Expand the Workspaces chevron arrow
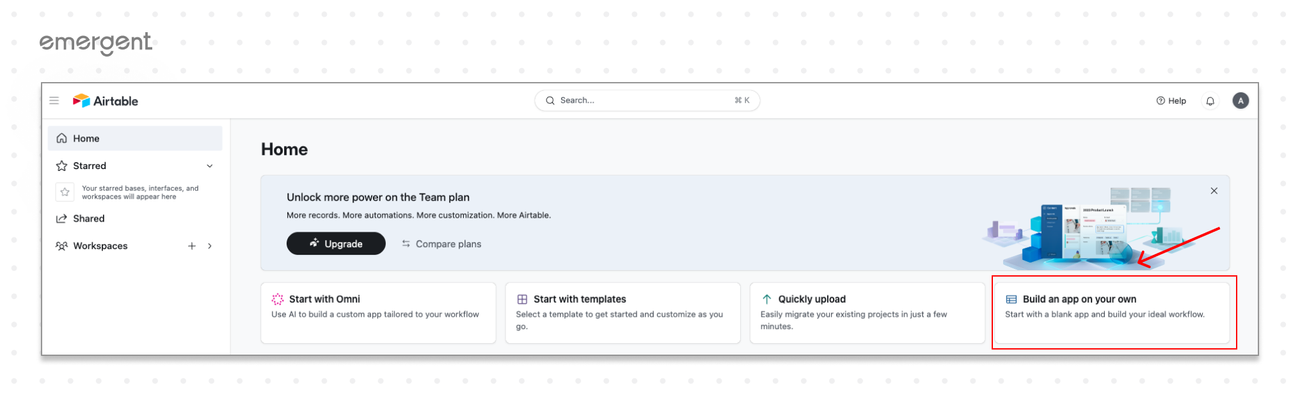The height and width of the screenshot is (406, 1300). (x=210, y=246)
